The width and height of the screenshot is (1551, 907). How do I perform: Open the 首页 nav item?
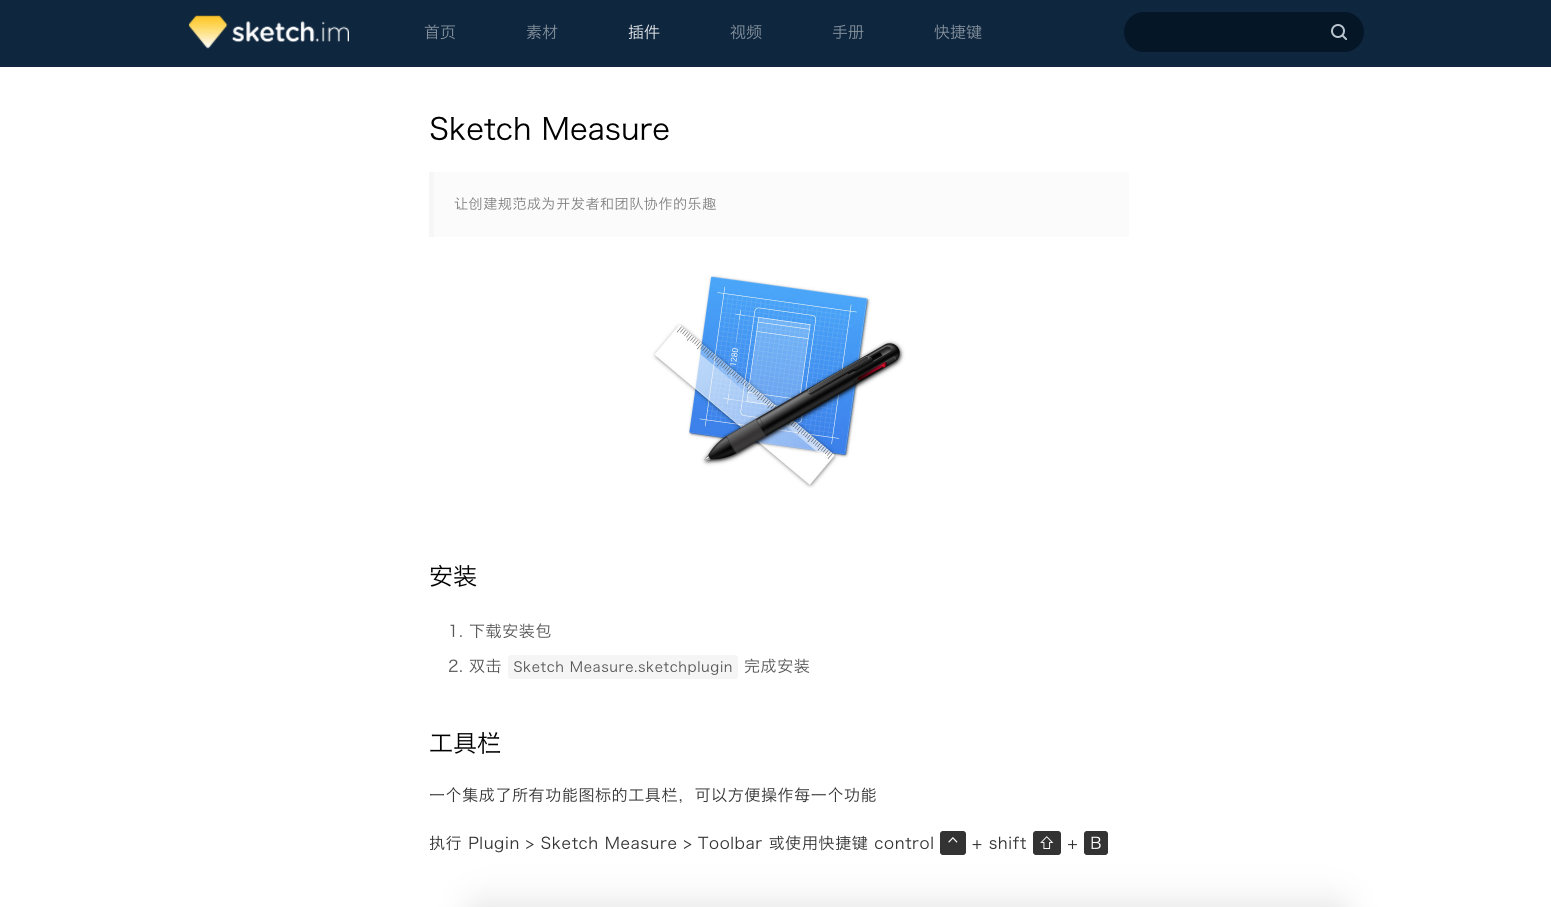click(x=440, y=32)
